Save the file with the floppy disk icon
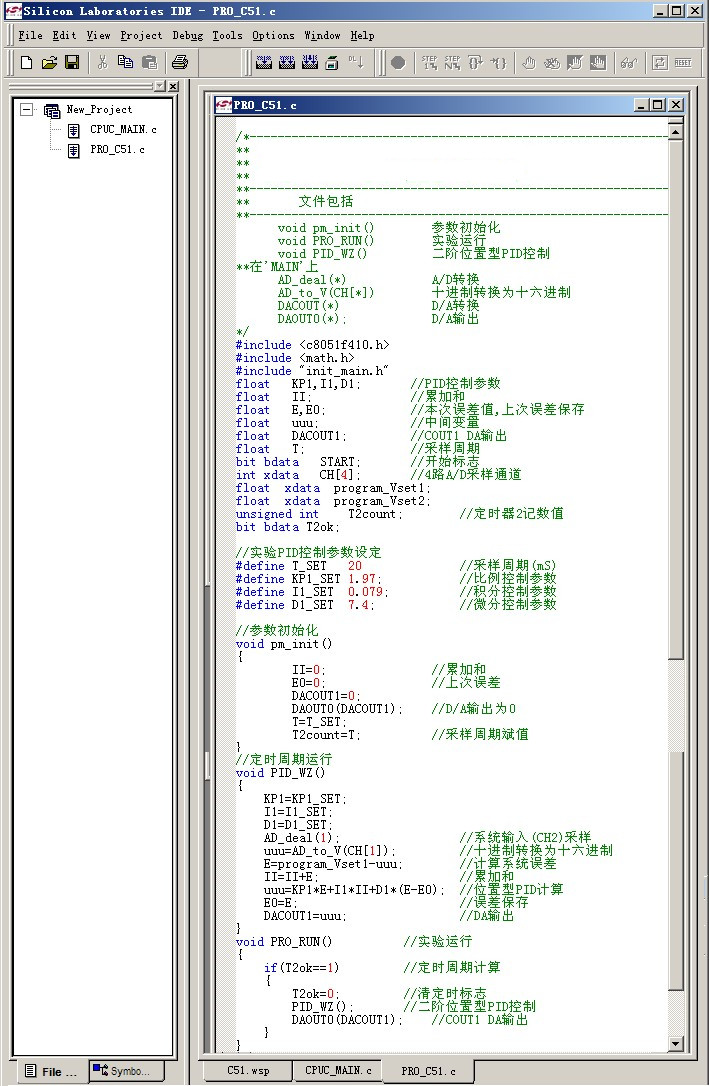This screenshot has width=709, height=1086. coord(72,62)
